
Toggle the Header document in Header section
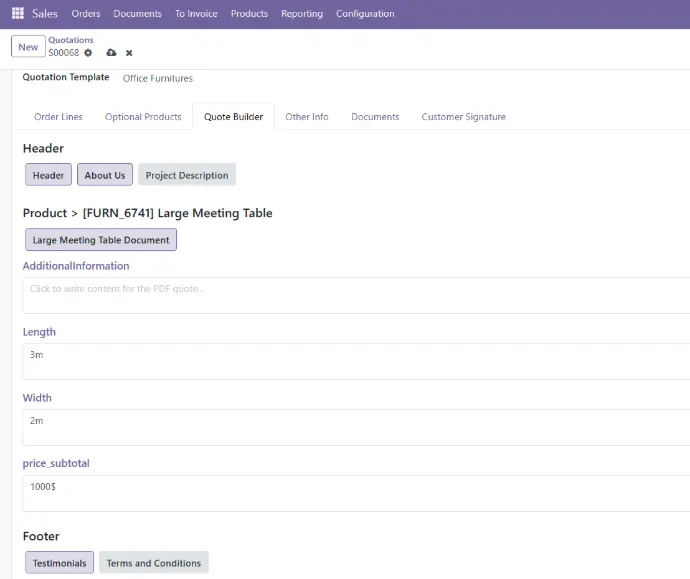(x=48, y=175)
